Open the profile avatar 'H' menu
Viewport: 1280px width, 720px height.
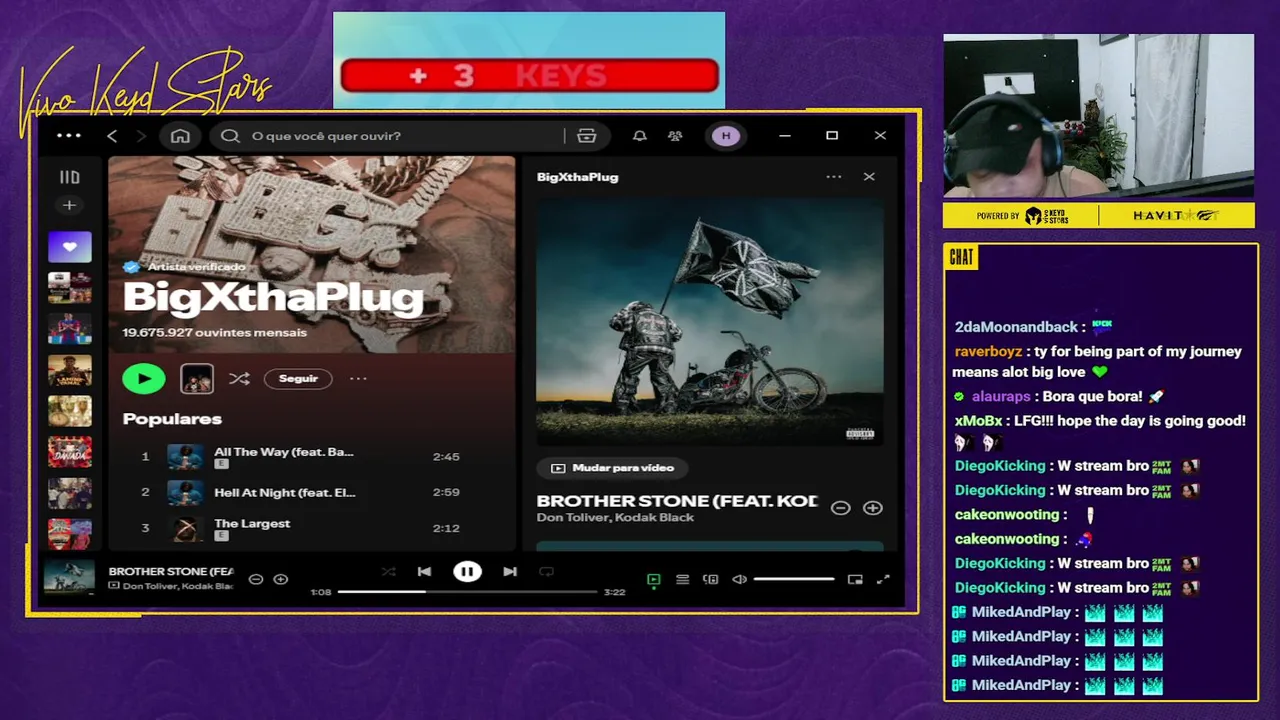(726, 136)
